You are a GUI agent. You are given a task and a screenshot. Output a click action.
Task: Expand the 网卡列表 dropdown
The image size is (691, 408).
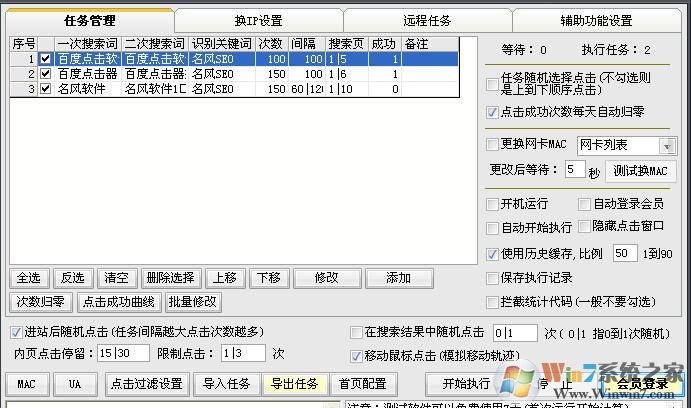(667, 146)
